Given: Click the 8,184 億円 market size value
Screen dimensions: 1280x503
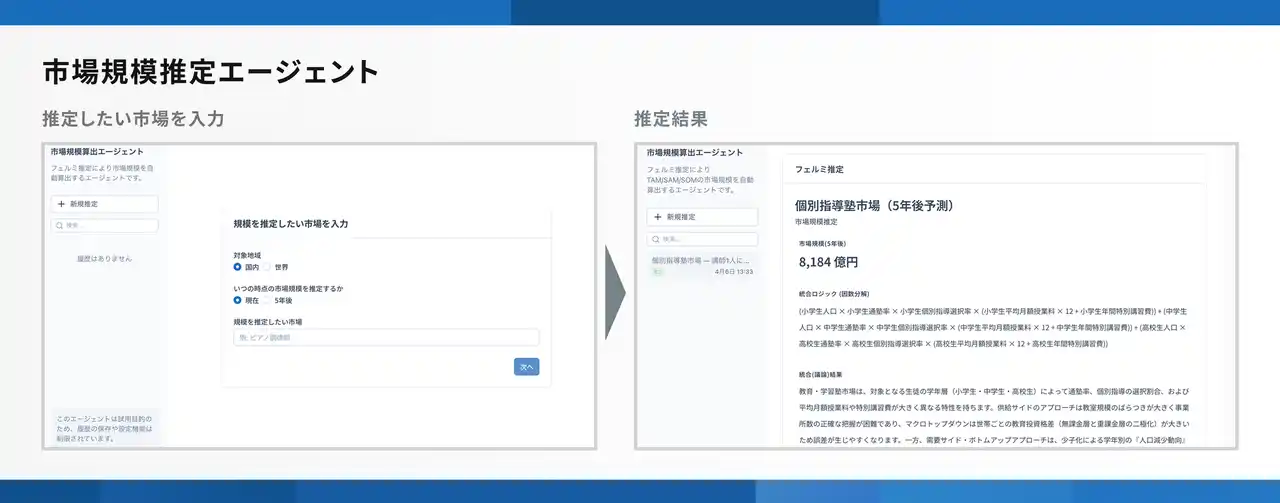Looking at the screenshot, I should (x=828, y=262).
